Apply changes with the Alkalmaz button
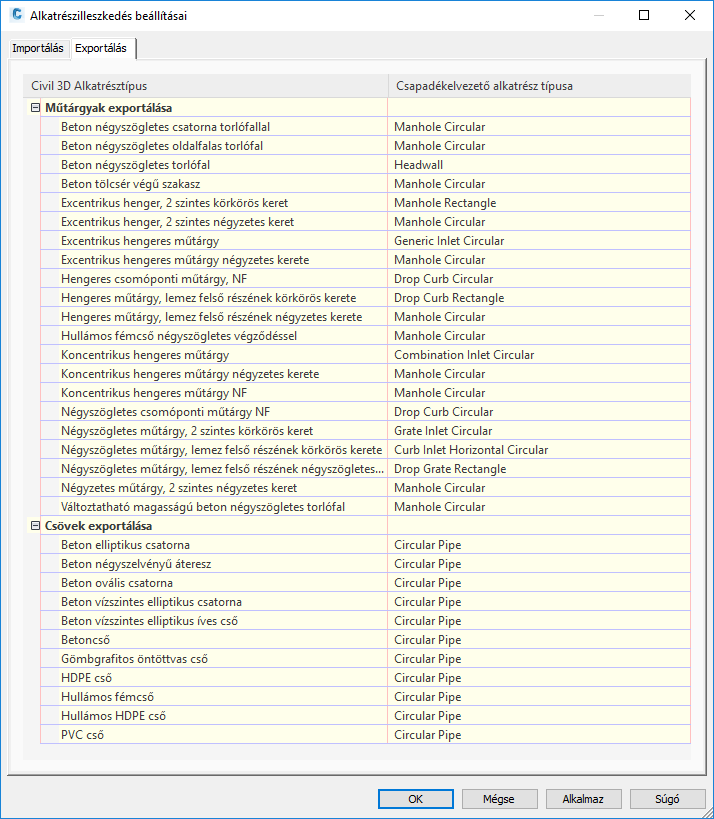714x819 pixels. [x=583, y=799]
